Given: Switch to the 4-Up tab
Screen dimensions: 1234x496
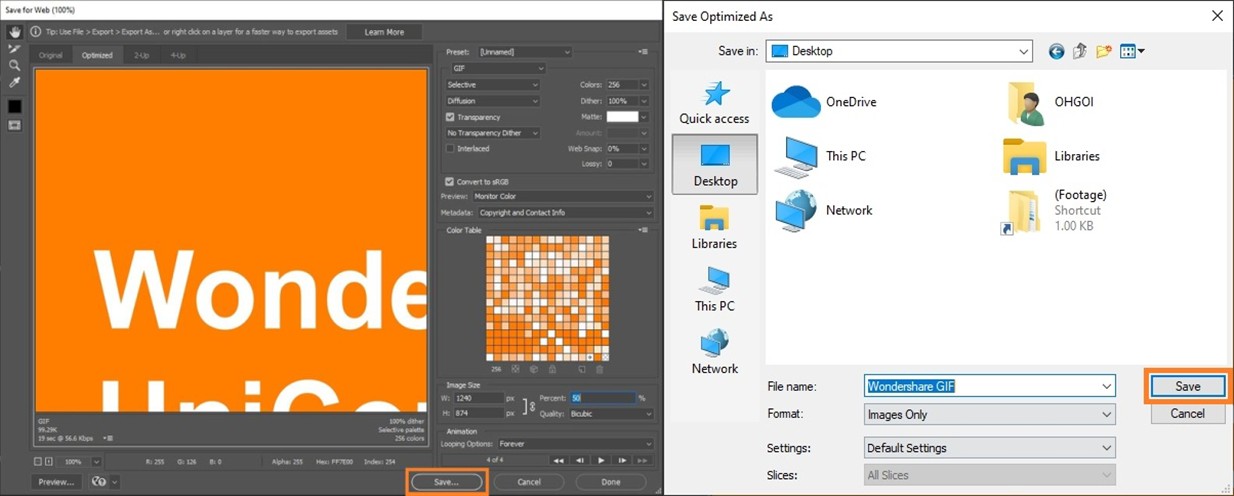Looking at the screenshot, I should [x=177, y=55].
